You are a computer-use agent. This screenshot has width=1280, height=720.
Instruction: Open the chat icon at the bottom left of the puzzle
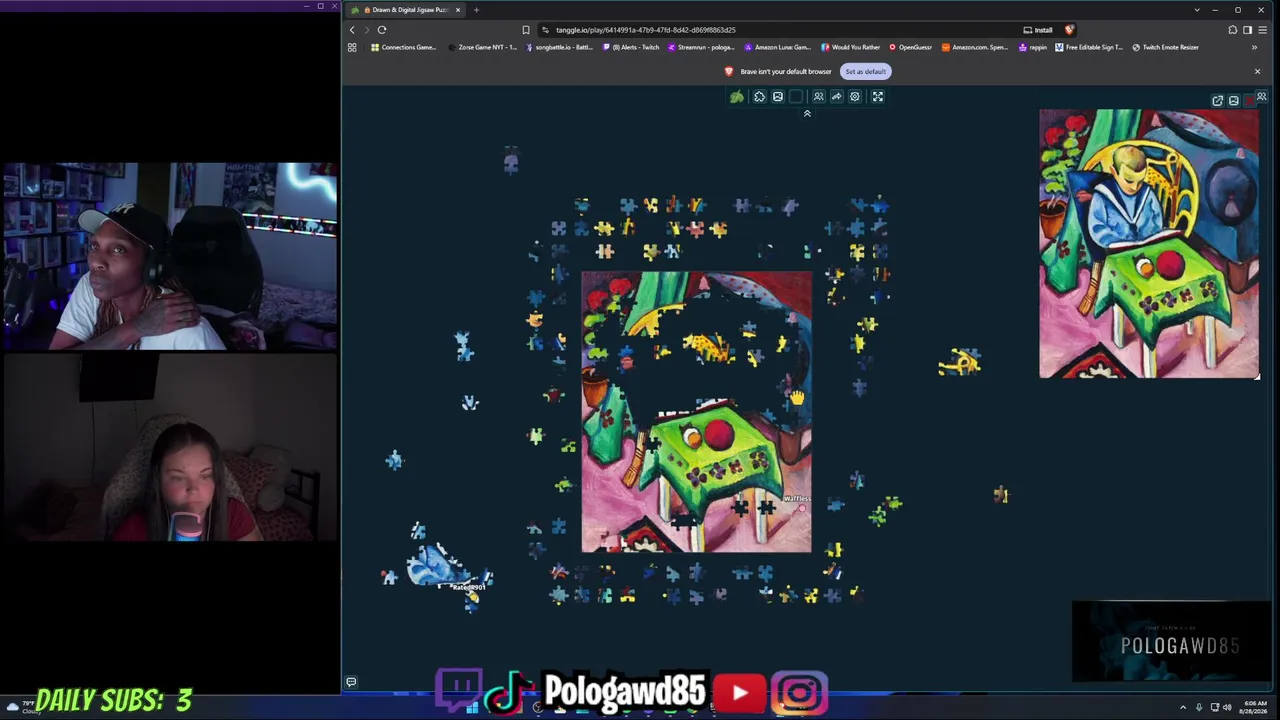click(351, 682)
